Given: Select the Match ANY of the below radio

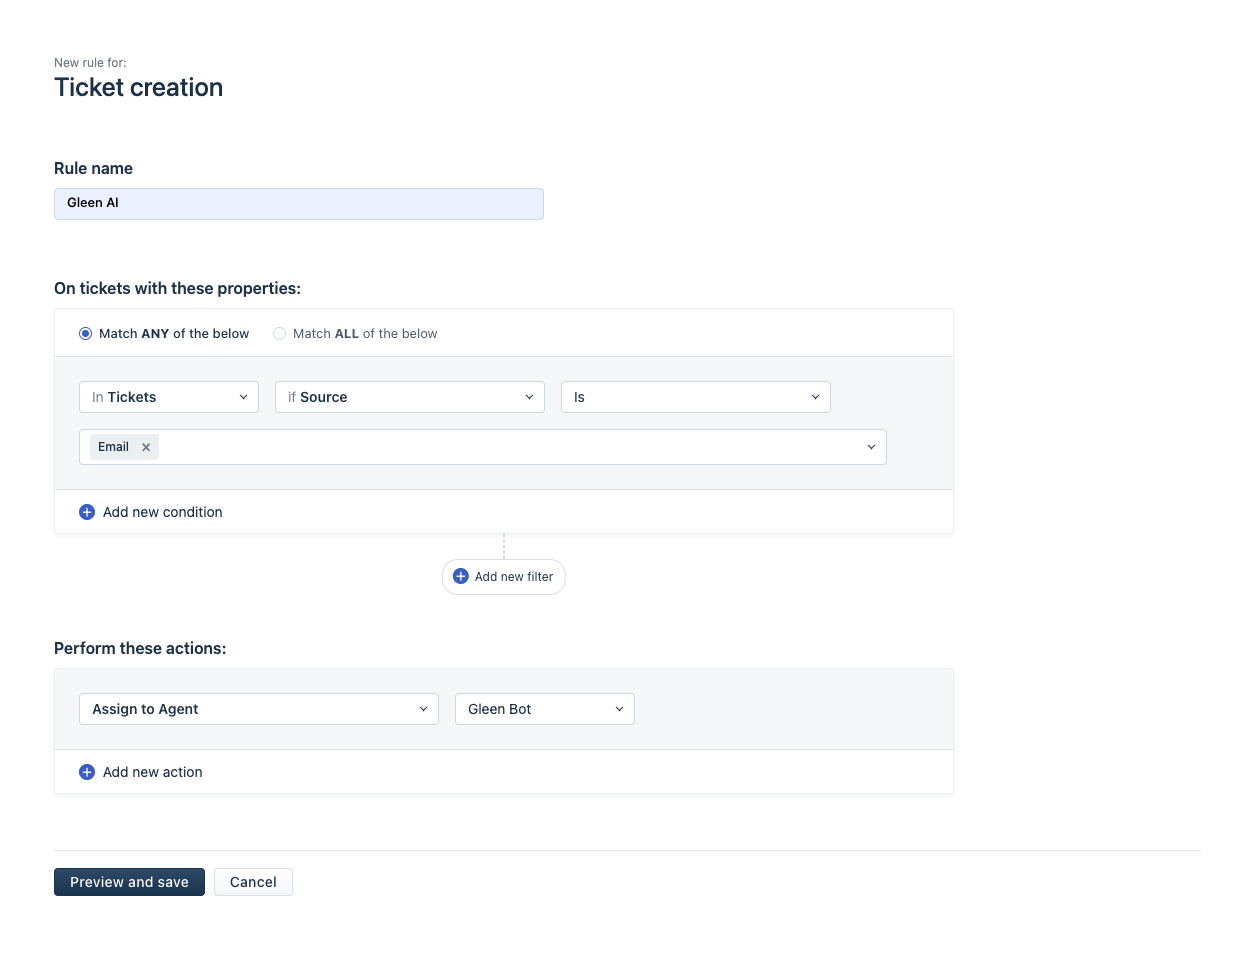Looking at the screenshot, I should (x=86, y=334).
